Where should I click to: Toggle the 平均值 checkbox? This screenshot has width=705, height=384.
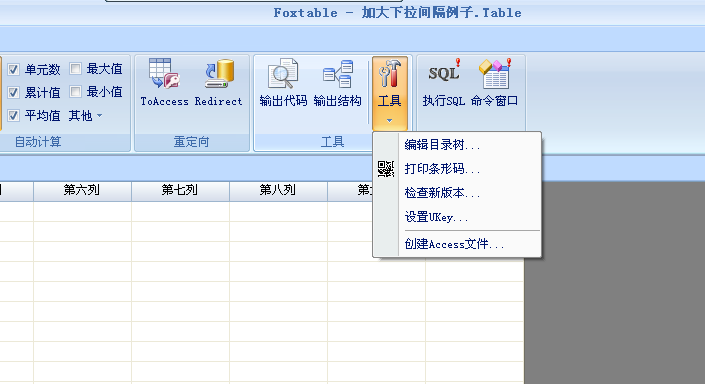pos(13,116)
